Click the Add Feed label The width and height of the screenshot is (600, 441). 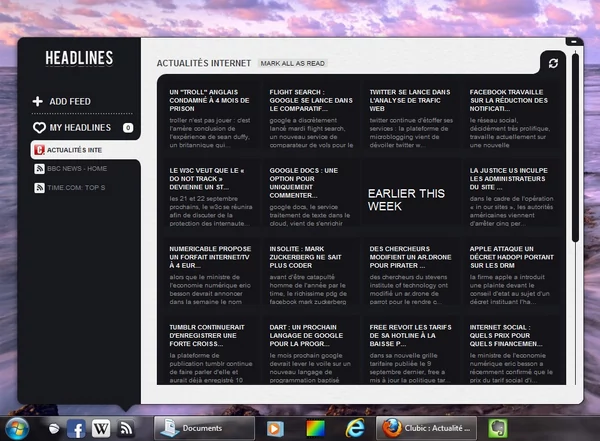tap(70, 101)
